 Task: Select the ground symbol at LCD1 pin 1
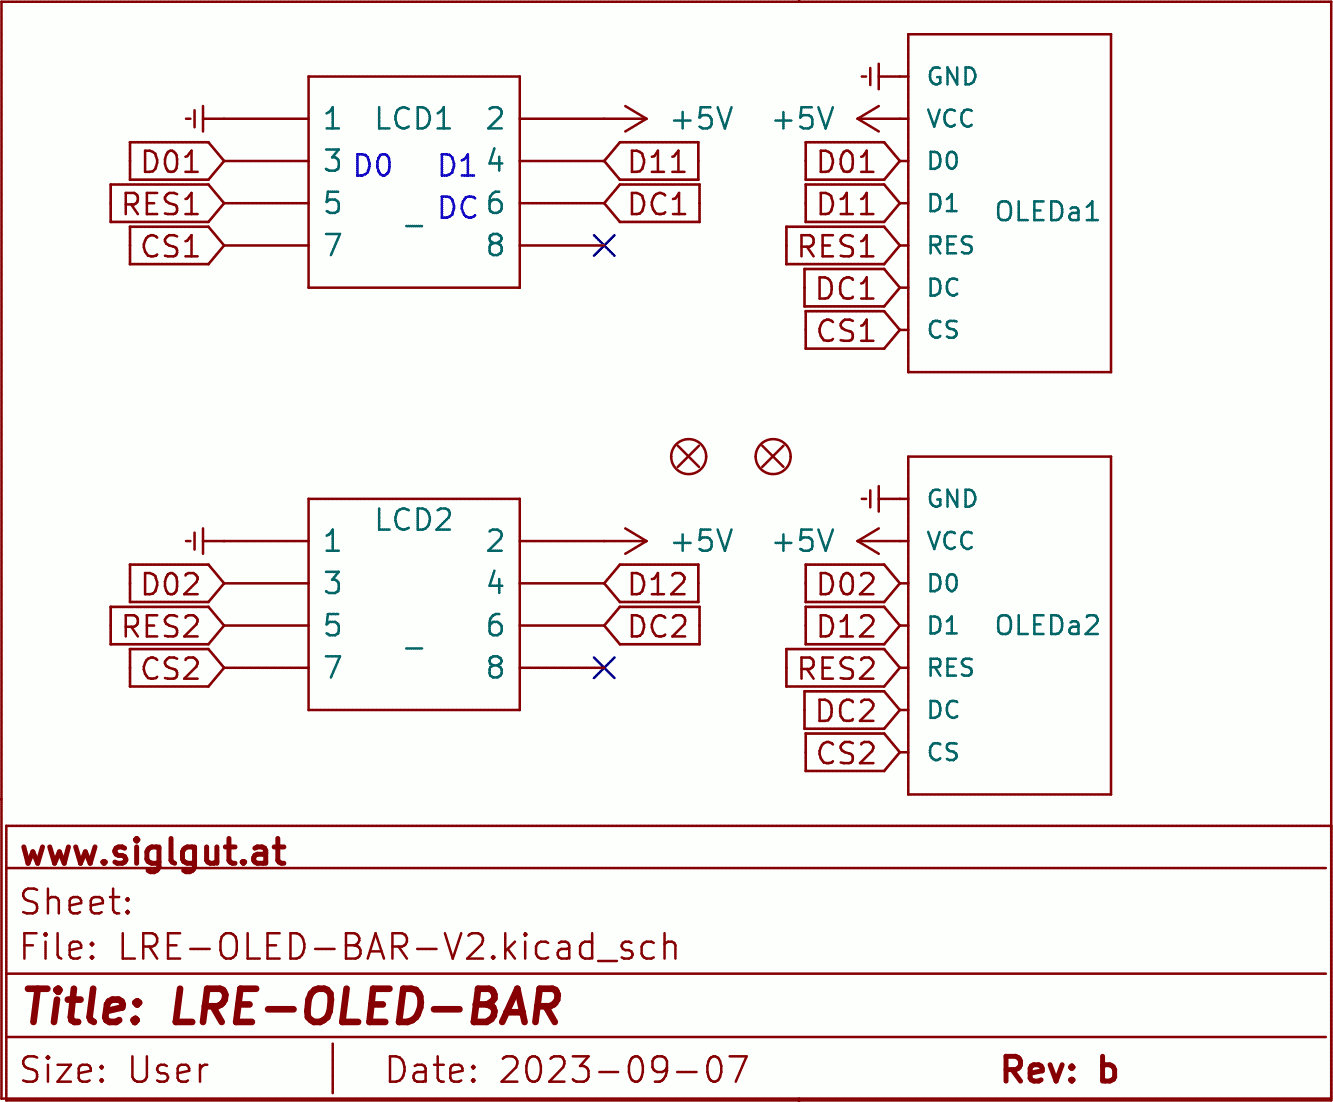click(x=196, y=119)
